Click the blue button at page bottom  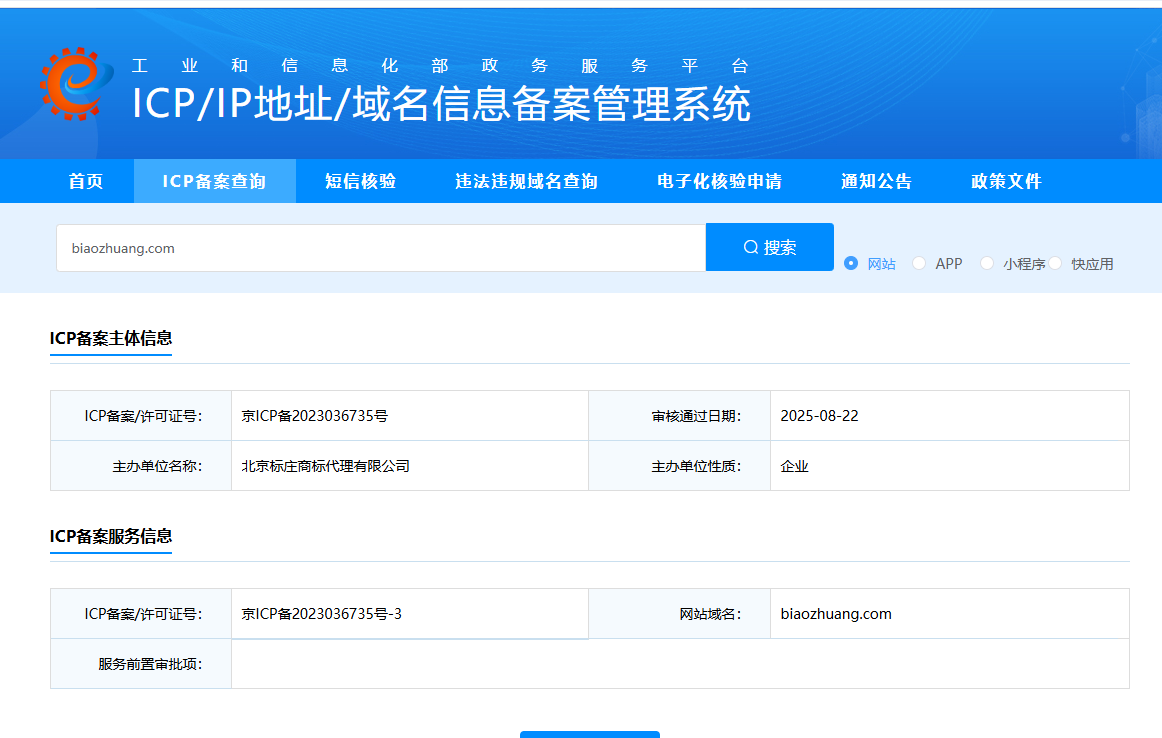[589, 734]
